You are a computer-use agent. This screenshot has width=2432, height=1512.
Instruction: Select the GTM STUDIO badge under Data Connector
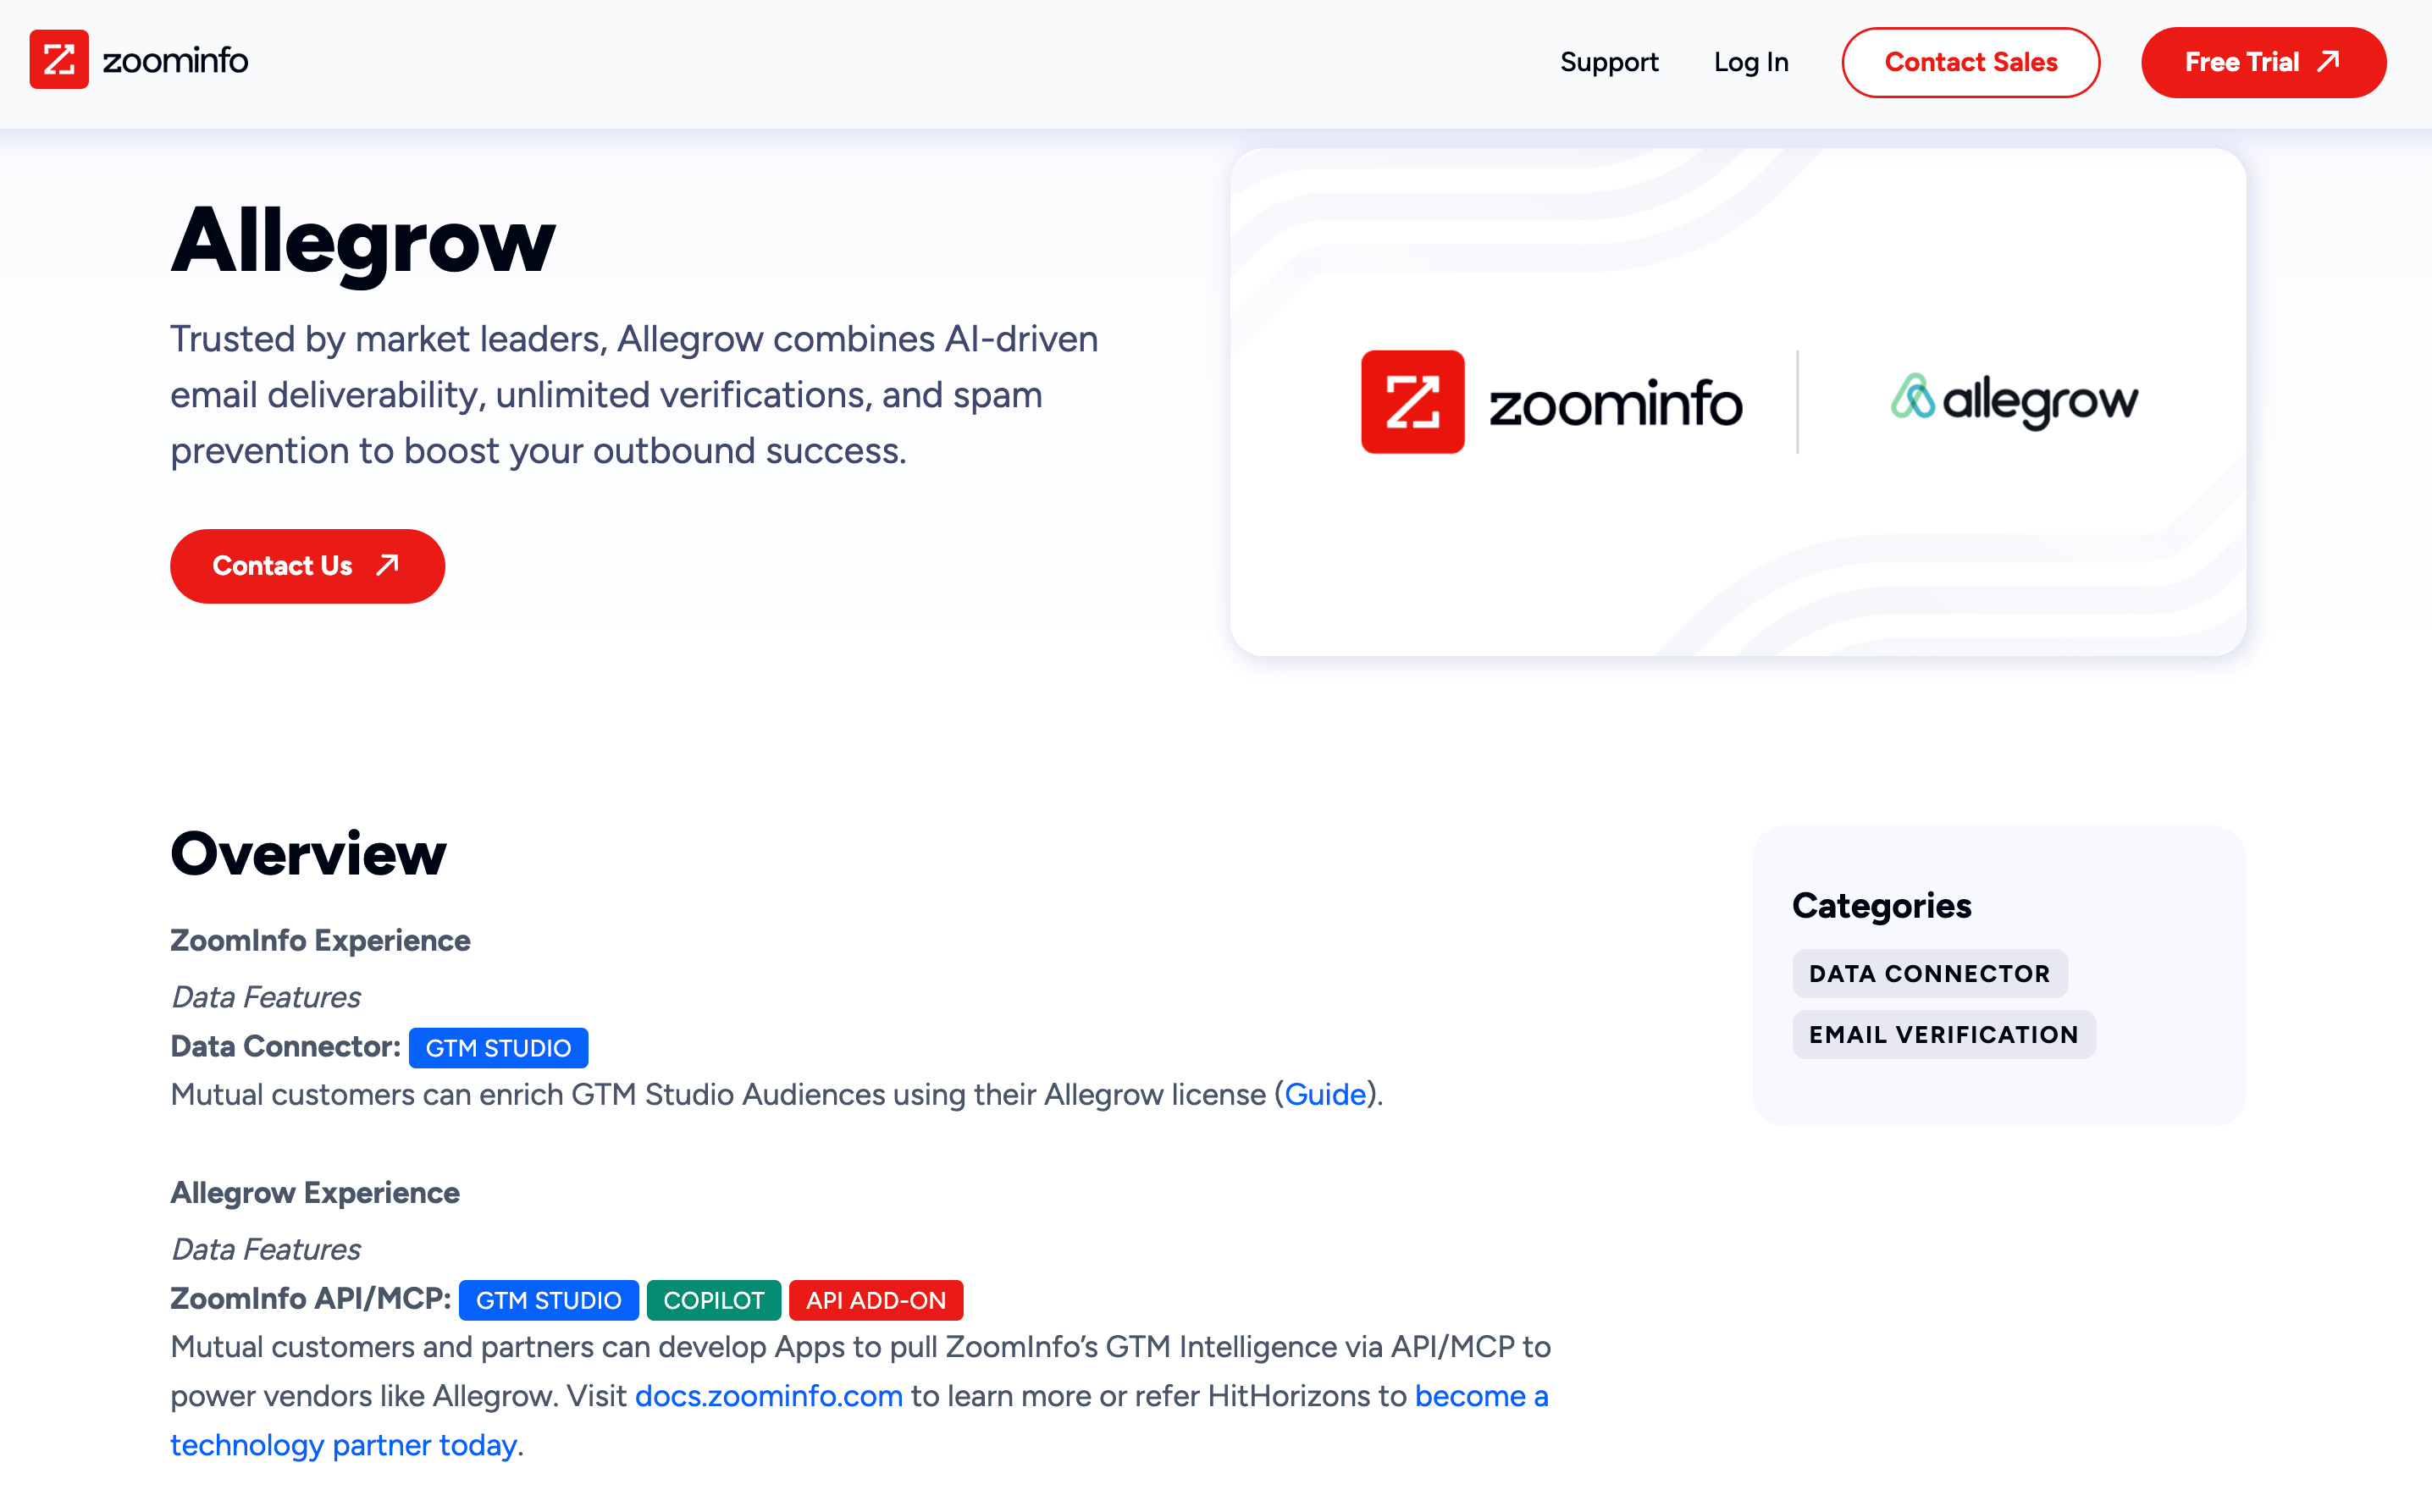[x=498, y=1047]
